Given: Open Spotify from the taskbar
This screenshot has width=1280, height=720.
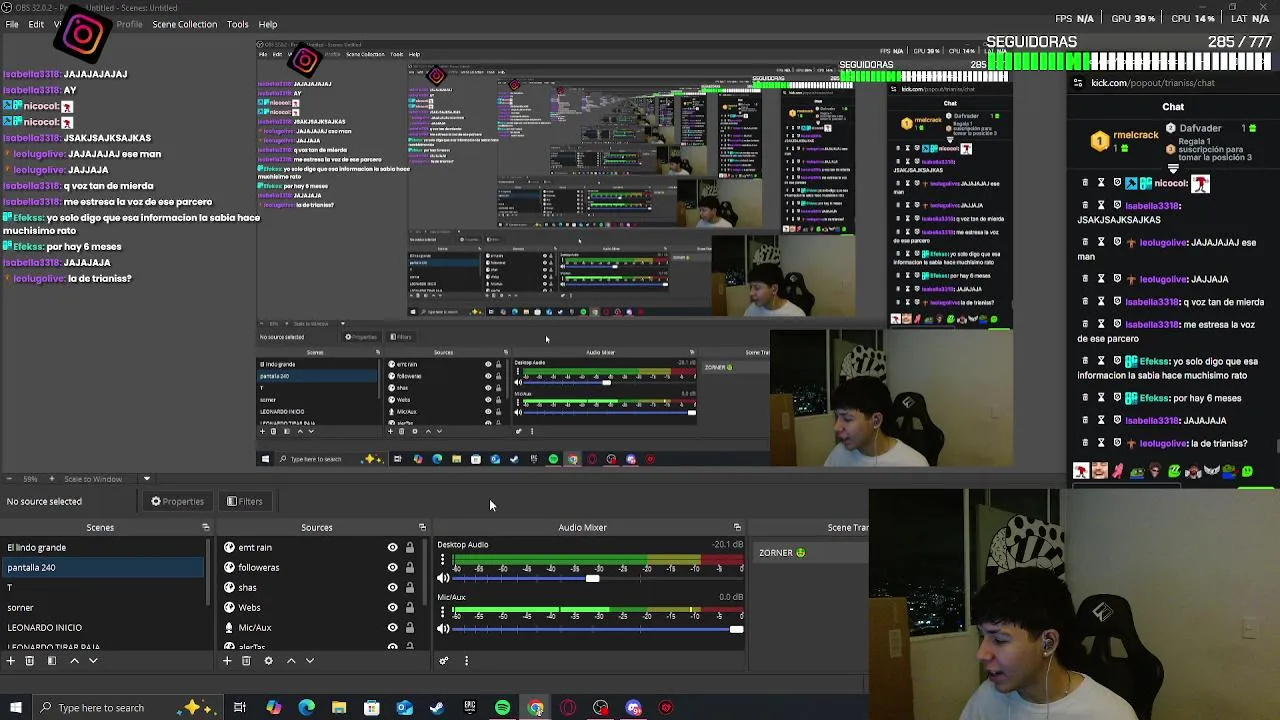Looking at the screenshot, I should pyautogui.click(x=502, y=708).
